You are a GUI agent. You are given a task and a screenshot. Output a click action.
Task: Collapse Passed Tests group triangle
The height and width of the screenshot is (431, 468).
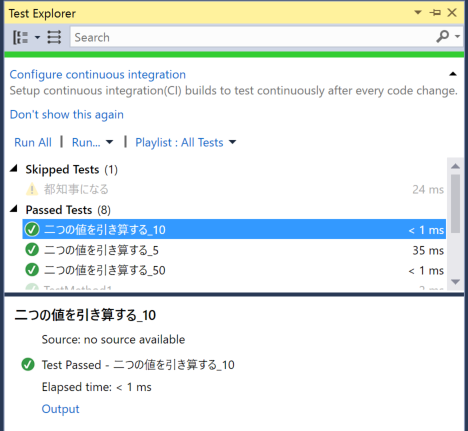14,209
